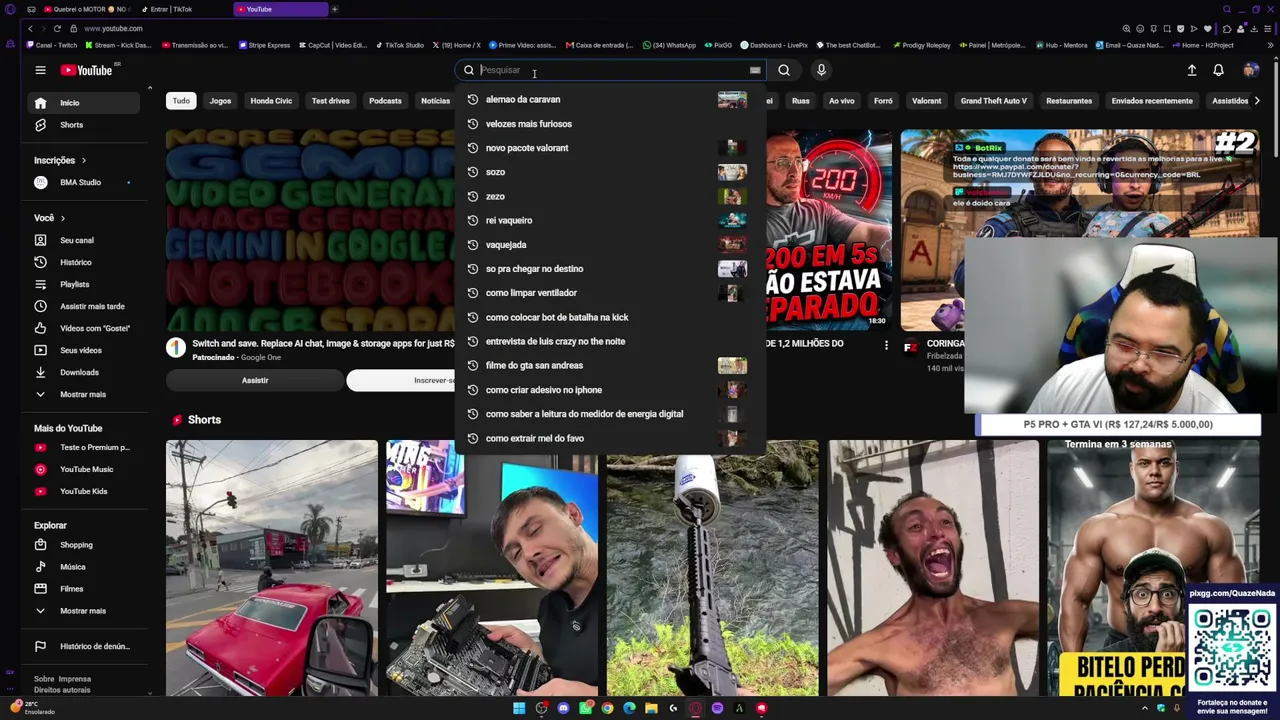
Task: Click the Assistir button on the ad
Action: pos(255,380)
